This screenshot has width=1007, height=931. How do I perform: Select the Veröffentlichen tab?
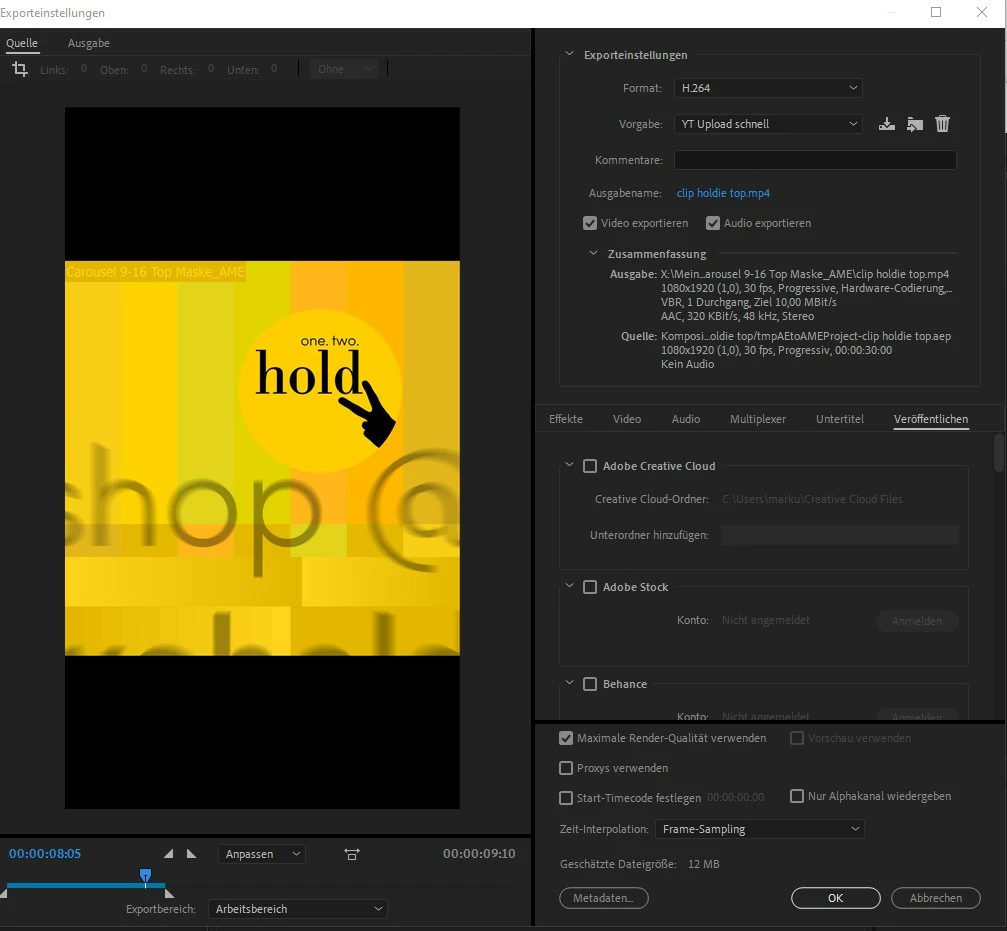coord(931,419)
